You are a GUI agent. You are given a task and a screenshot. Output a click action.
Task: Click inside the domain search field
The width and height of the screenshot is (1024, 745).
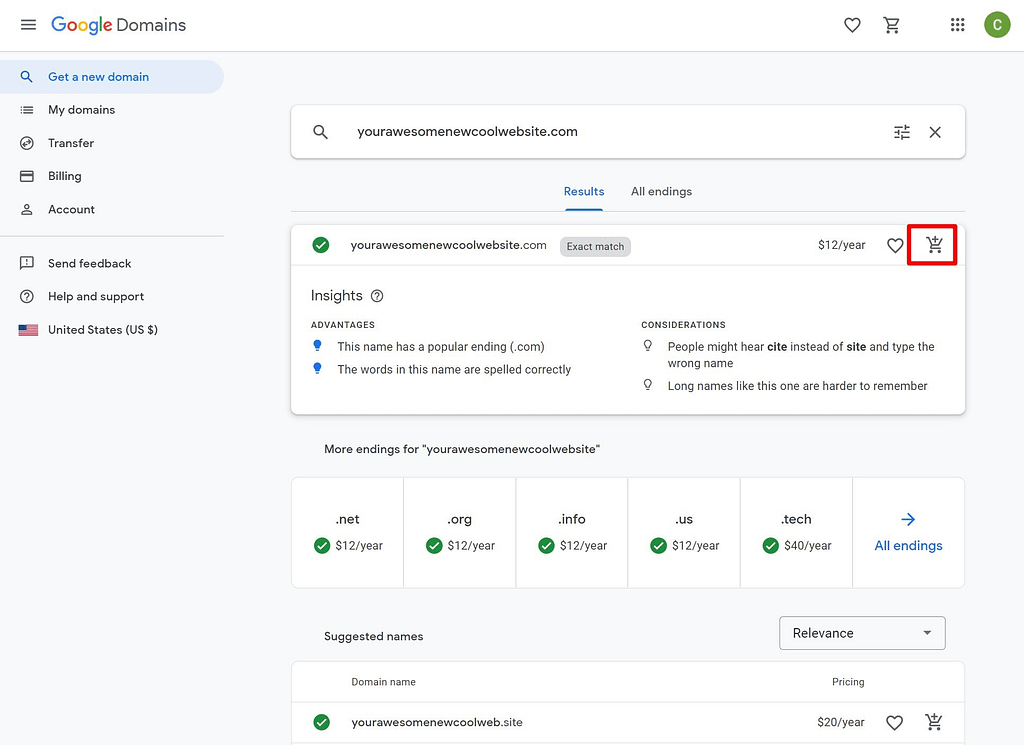(600, 131)
